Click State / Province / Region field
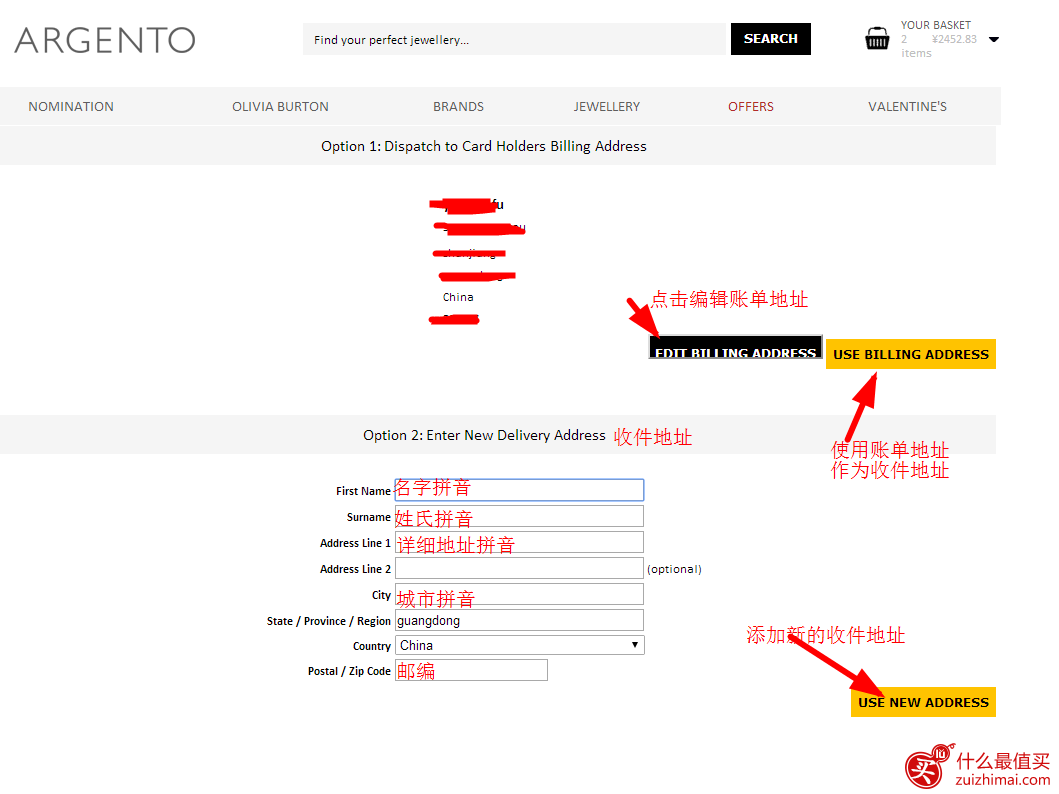The height and width of the screenshot is (794, 1059). click(x=519, y=620)
